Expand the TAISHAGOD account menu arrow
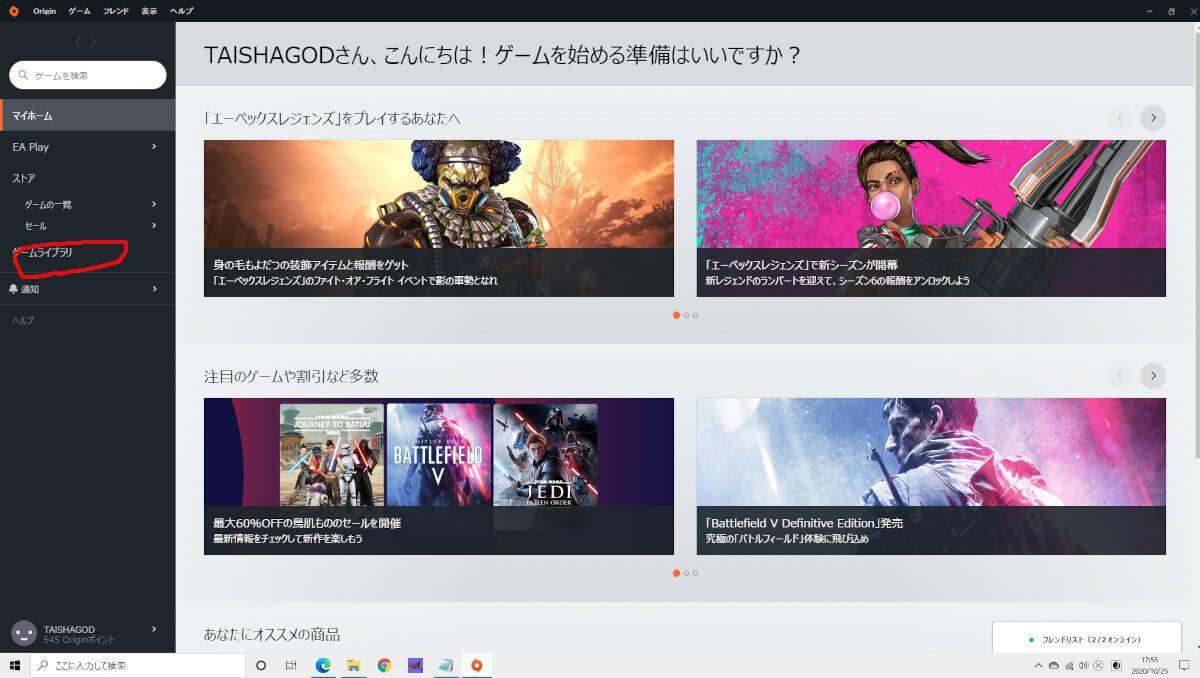The image size is (1200, 678). pyautogui.click(x=154, y=629)
